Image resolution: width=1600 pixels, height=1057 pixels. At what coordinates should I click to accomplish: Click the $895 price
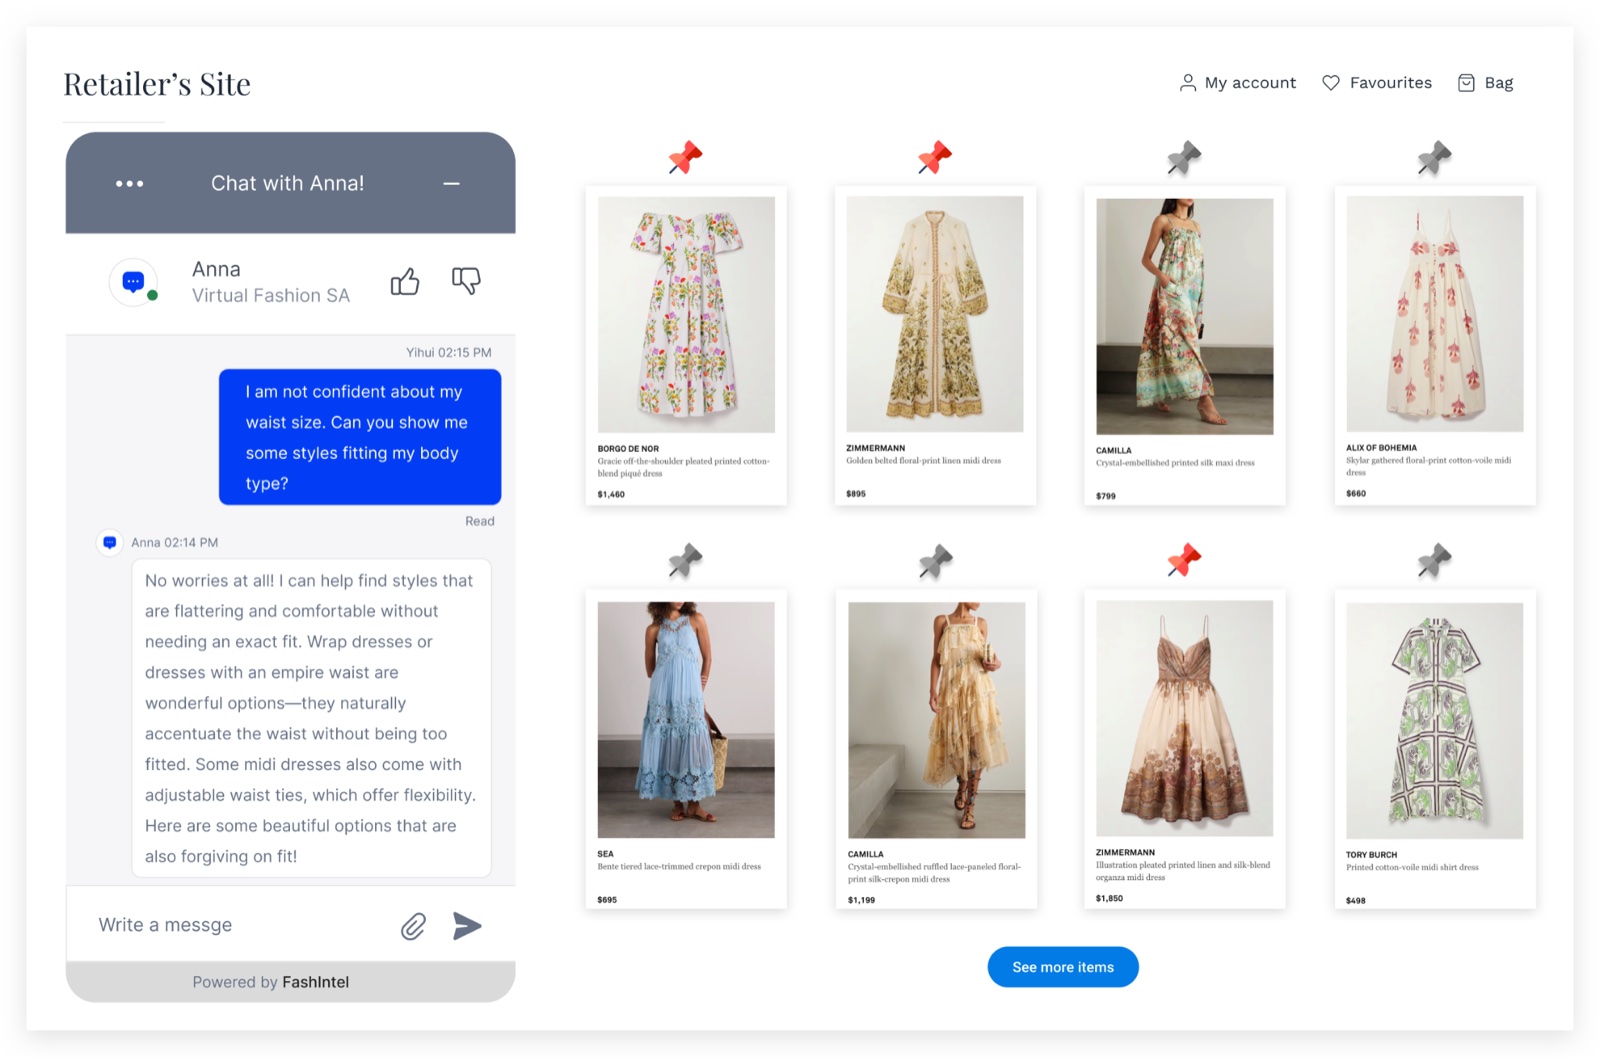(x=856, y=494)
